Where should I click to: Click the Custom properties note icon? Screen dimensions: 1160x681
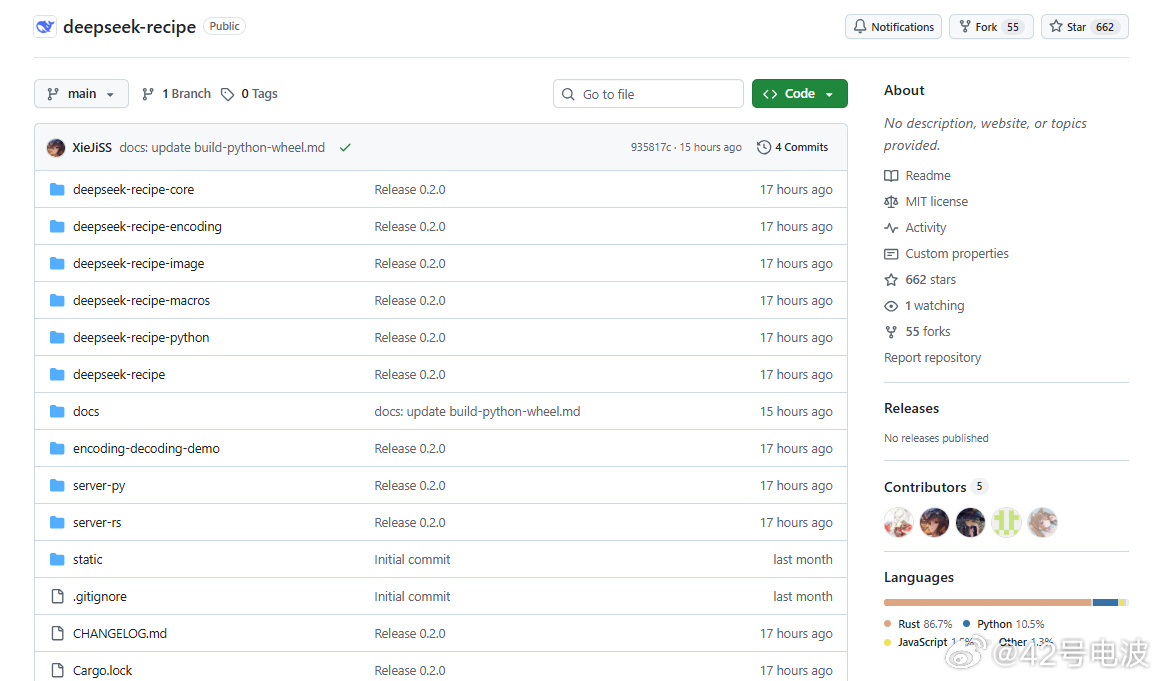click(x=891, y=254)
